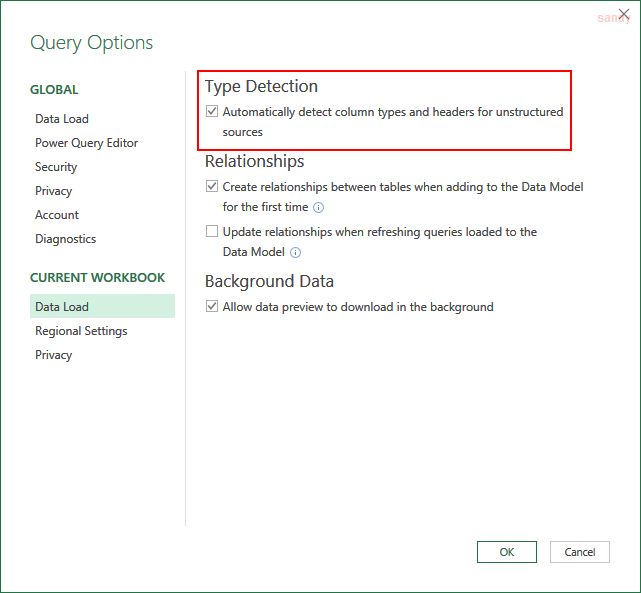This screenshot has height=593, width=641.
Task: Click the Cancel button
Action: 580,552
